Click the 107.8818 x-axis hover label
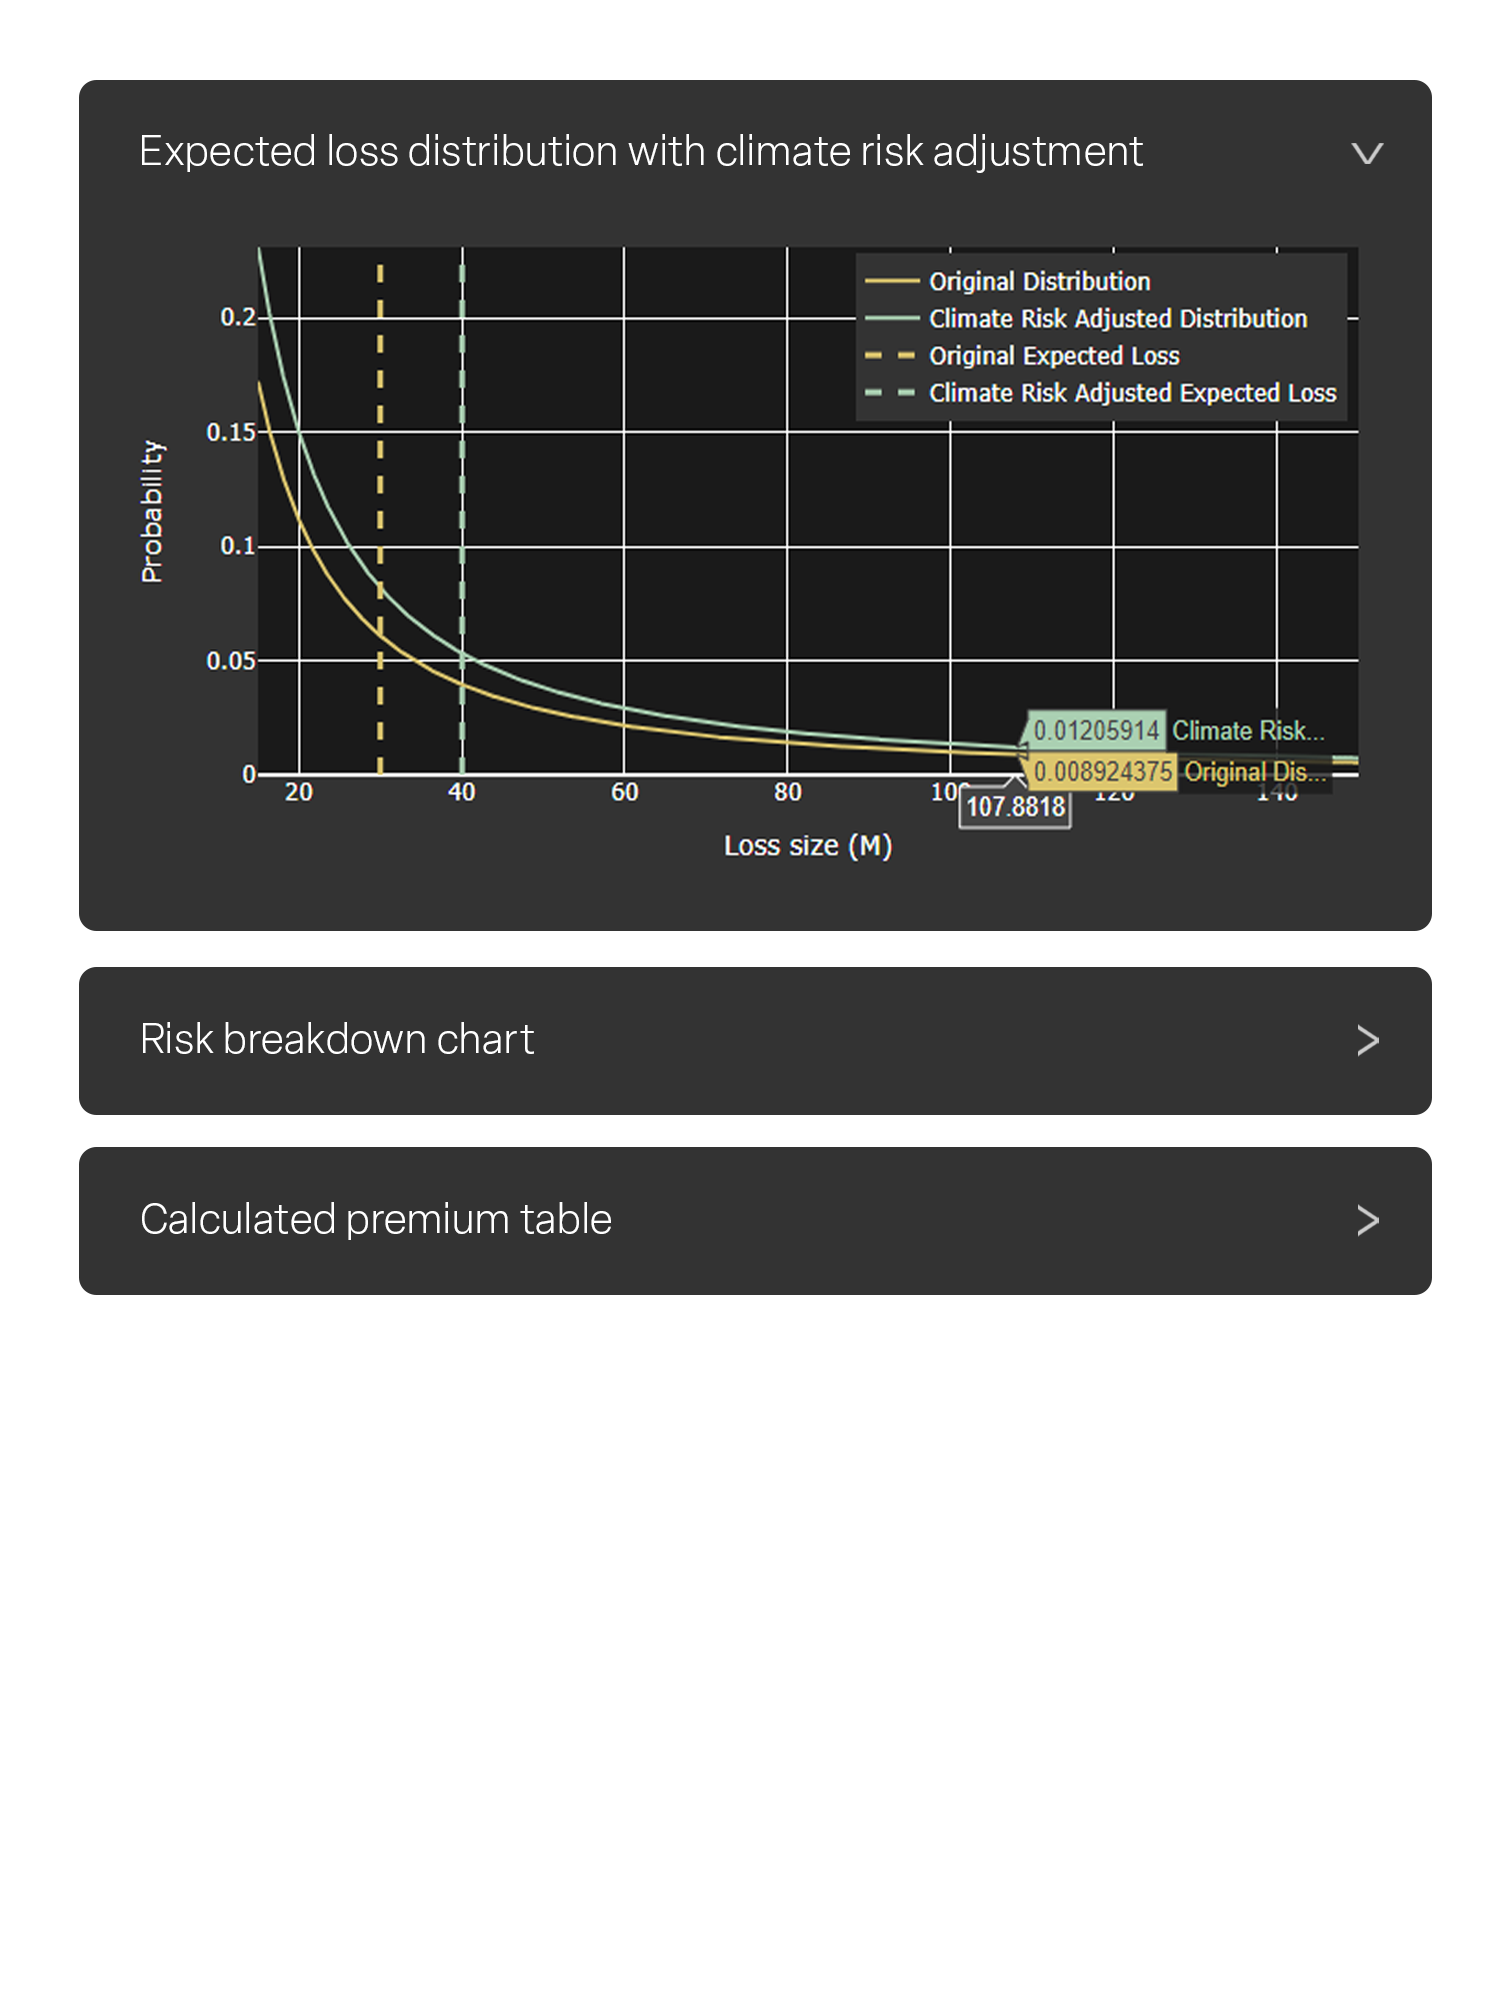Viewport: 1500px width, 2000px height. [x=1015, y=806]
